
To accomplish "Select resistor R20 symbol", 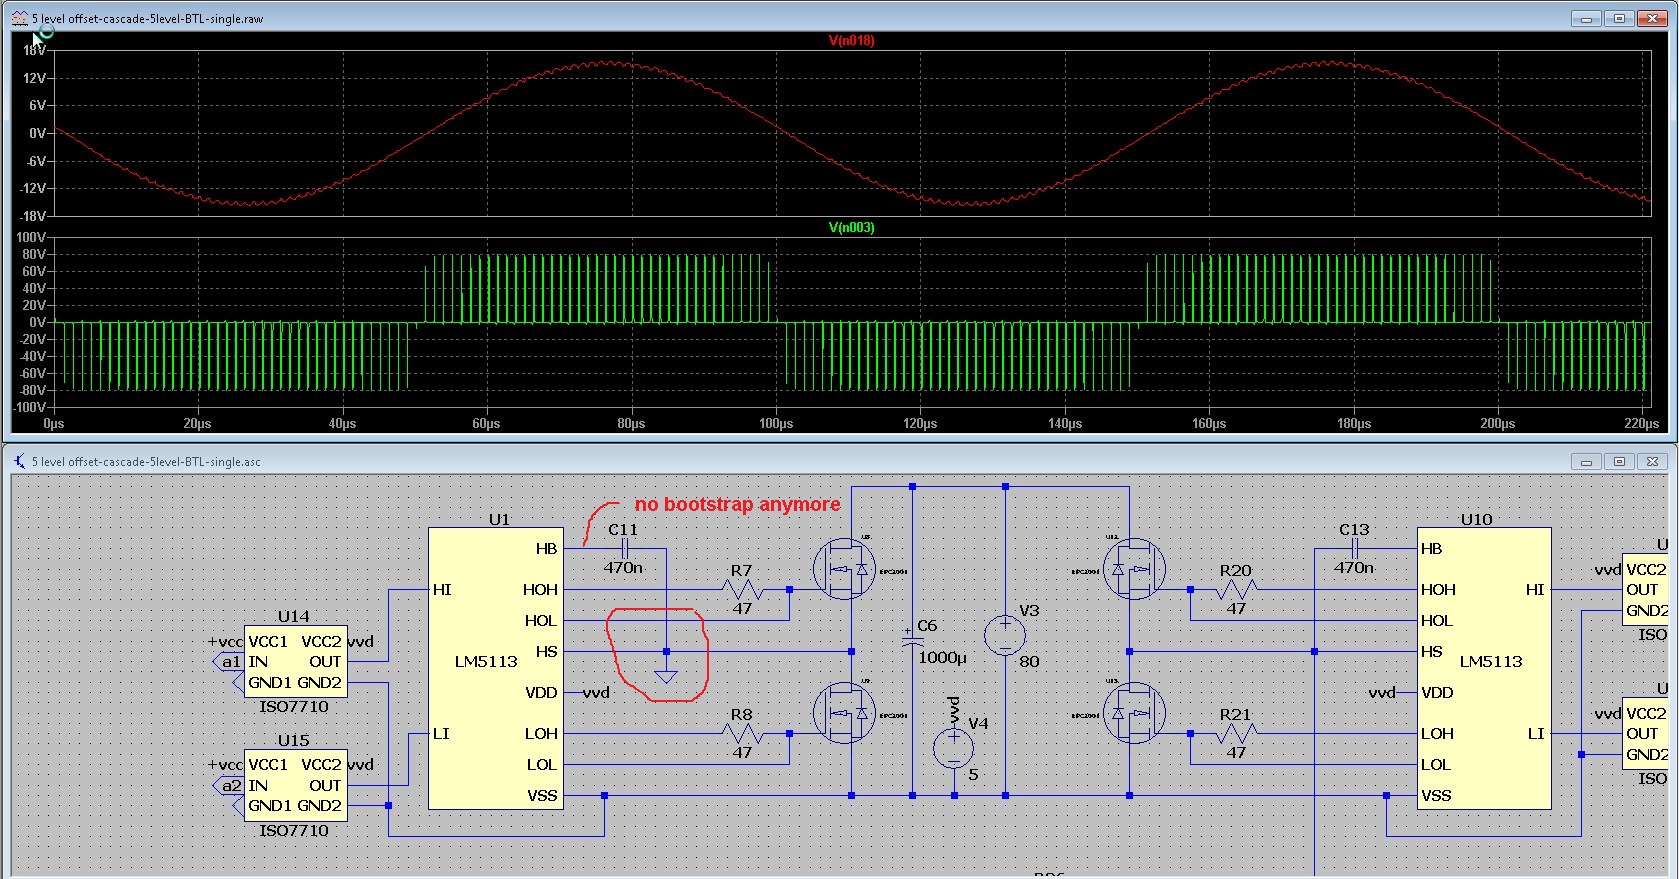I will click(1236, 590).
